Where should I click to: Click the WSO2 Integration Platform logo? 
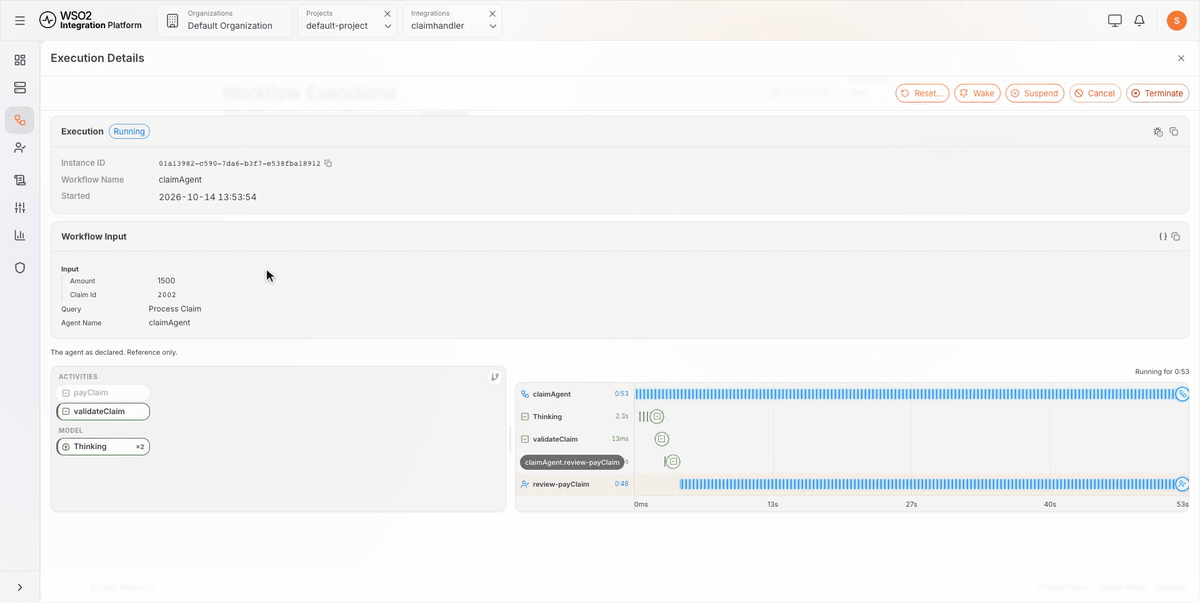[x=91, y=20]
